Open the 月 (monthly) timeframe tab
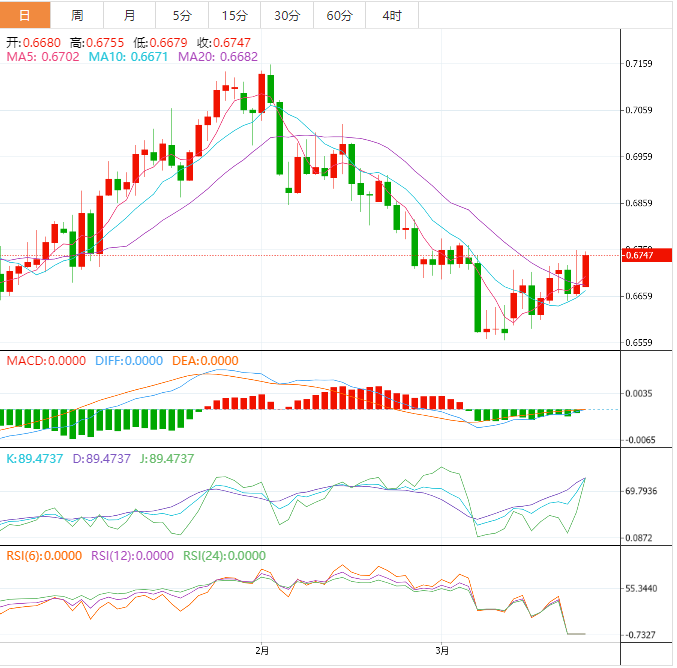Viewport: 677px width, 668px height. click(x=130, y=15)
